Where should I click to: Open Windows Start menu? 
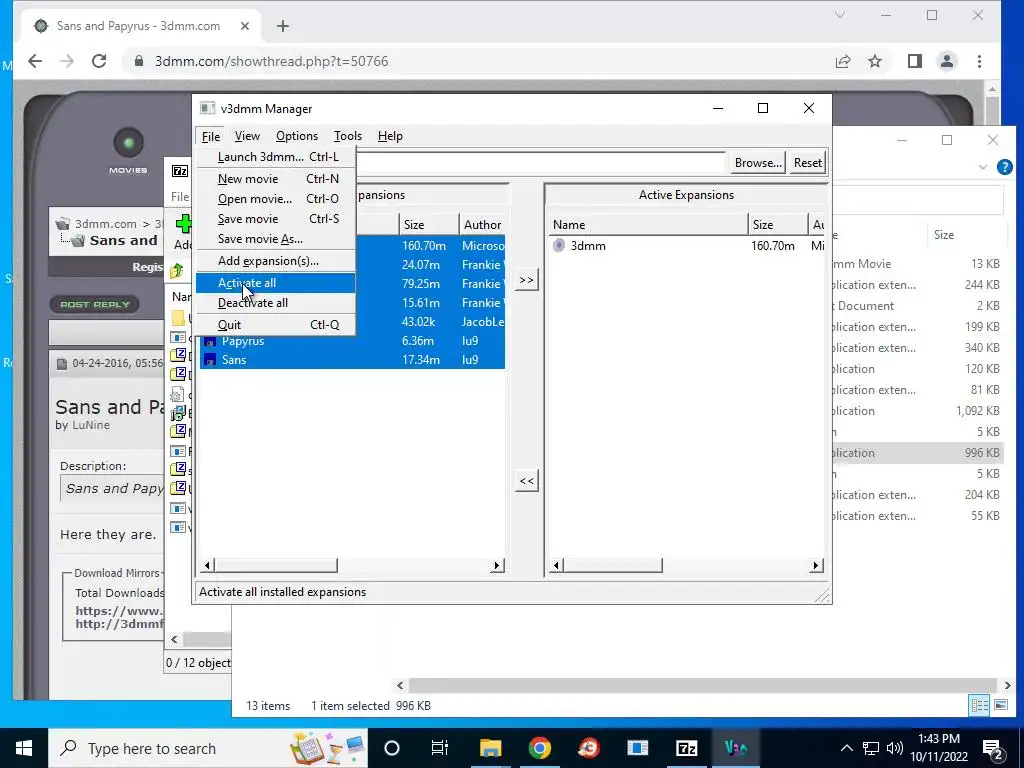(x=24, y=748)
